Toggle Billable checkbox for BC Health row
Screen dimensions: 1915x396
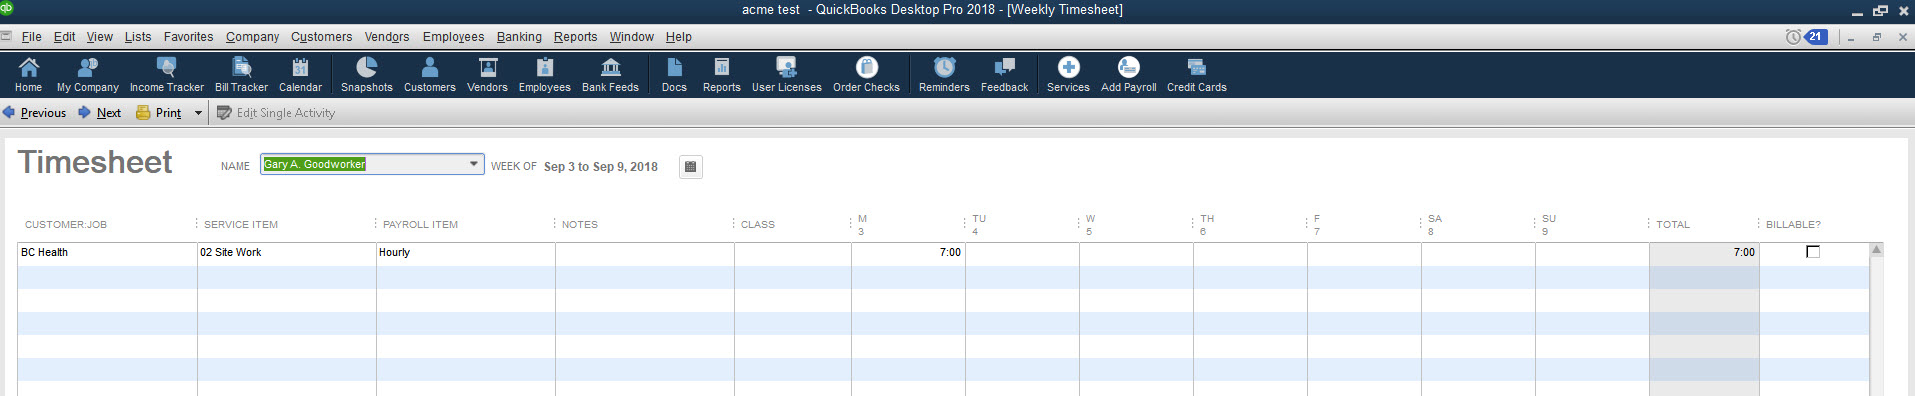(1813, 252)
